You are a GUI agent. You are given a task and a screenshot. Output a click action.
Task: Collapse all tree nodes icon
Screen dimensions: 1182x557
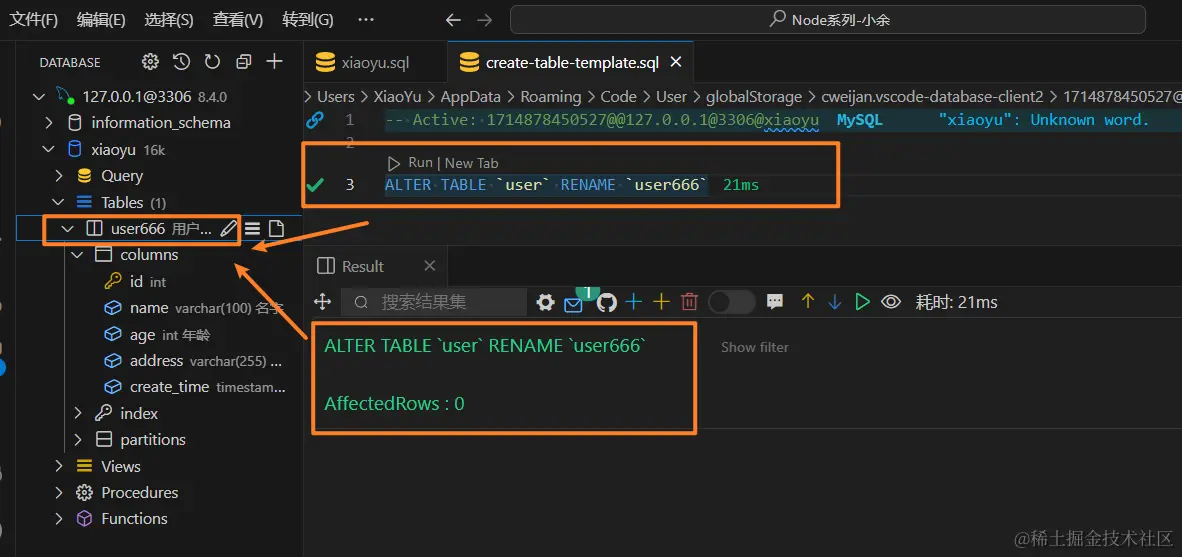click(x=243, y=62)
